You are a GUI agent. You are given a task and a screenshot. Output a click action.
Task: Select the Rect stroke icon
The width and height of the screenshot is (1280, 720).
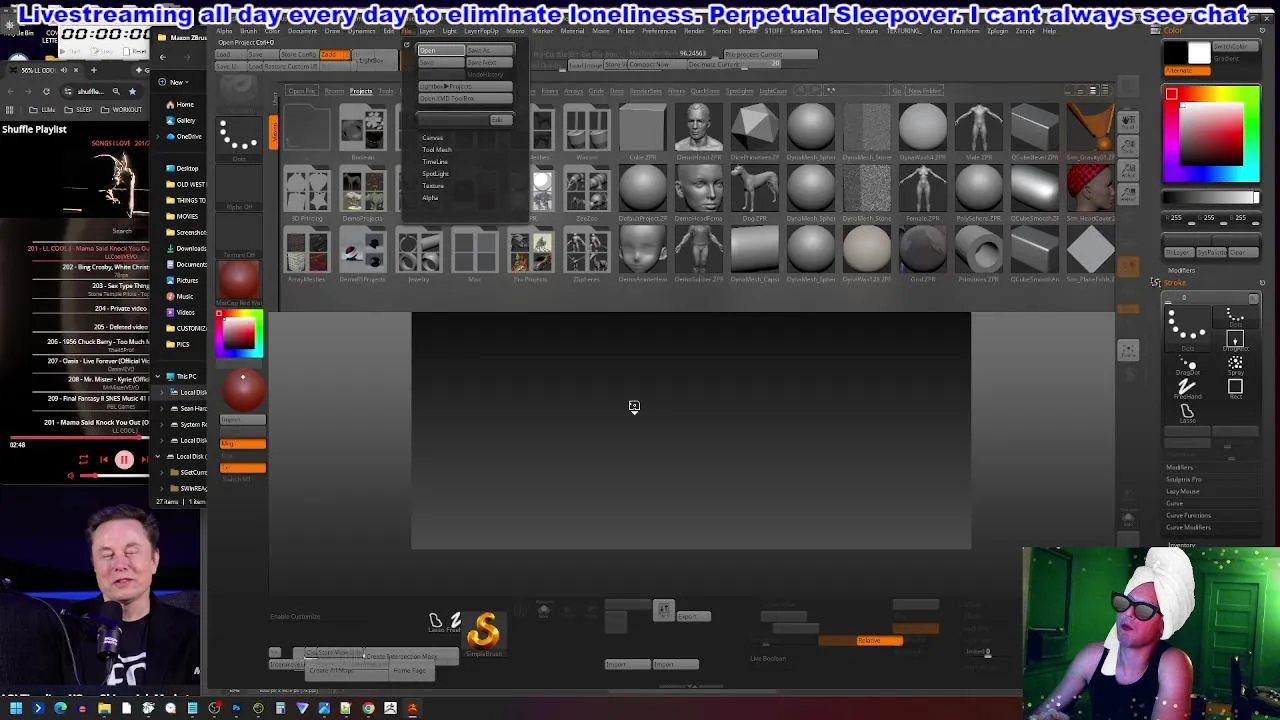pos(1235,388)
